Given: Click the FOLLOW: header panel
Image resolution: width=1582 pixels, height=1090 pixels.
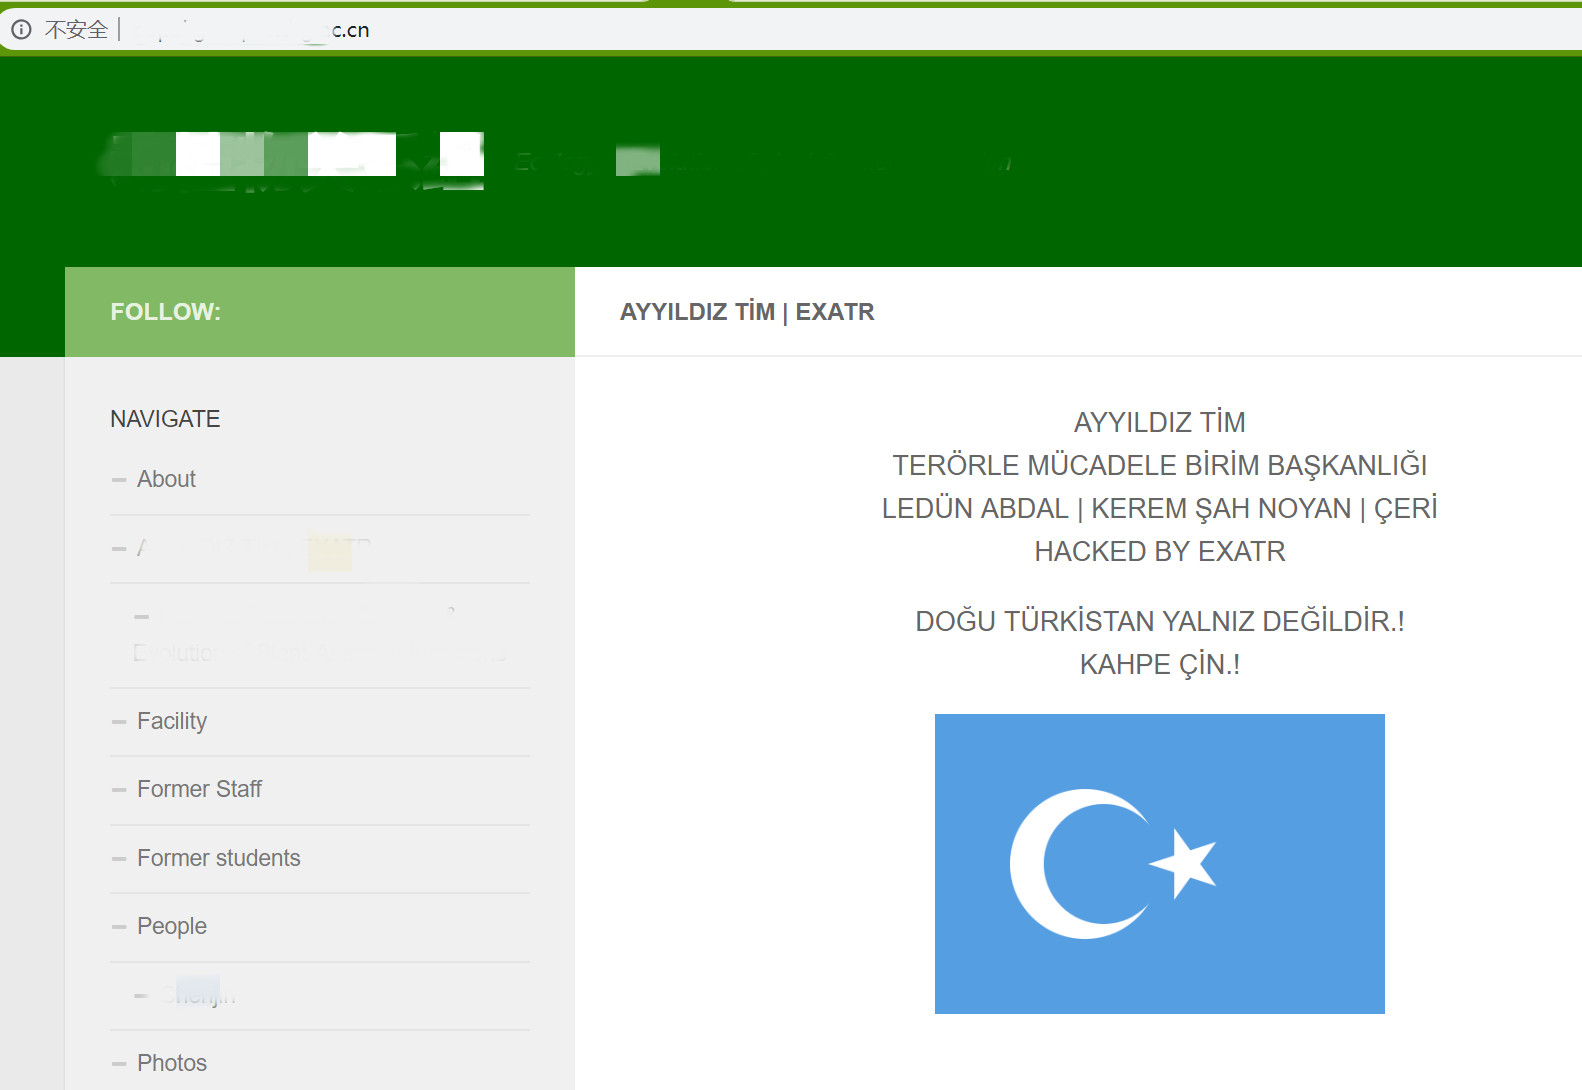Looking at the screenshot, I should click(320, 312).
